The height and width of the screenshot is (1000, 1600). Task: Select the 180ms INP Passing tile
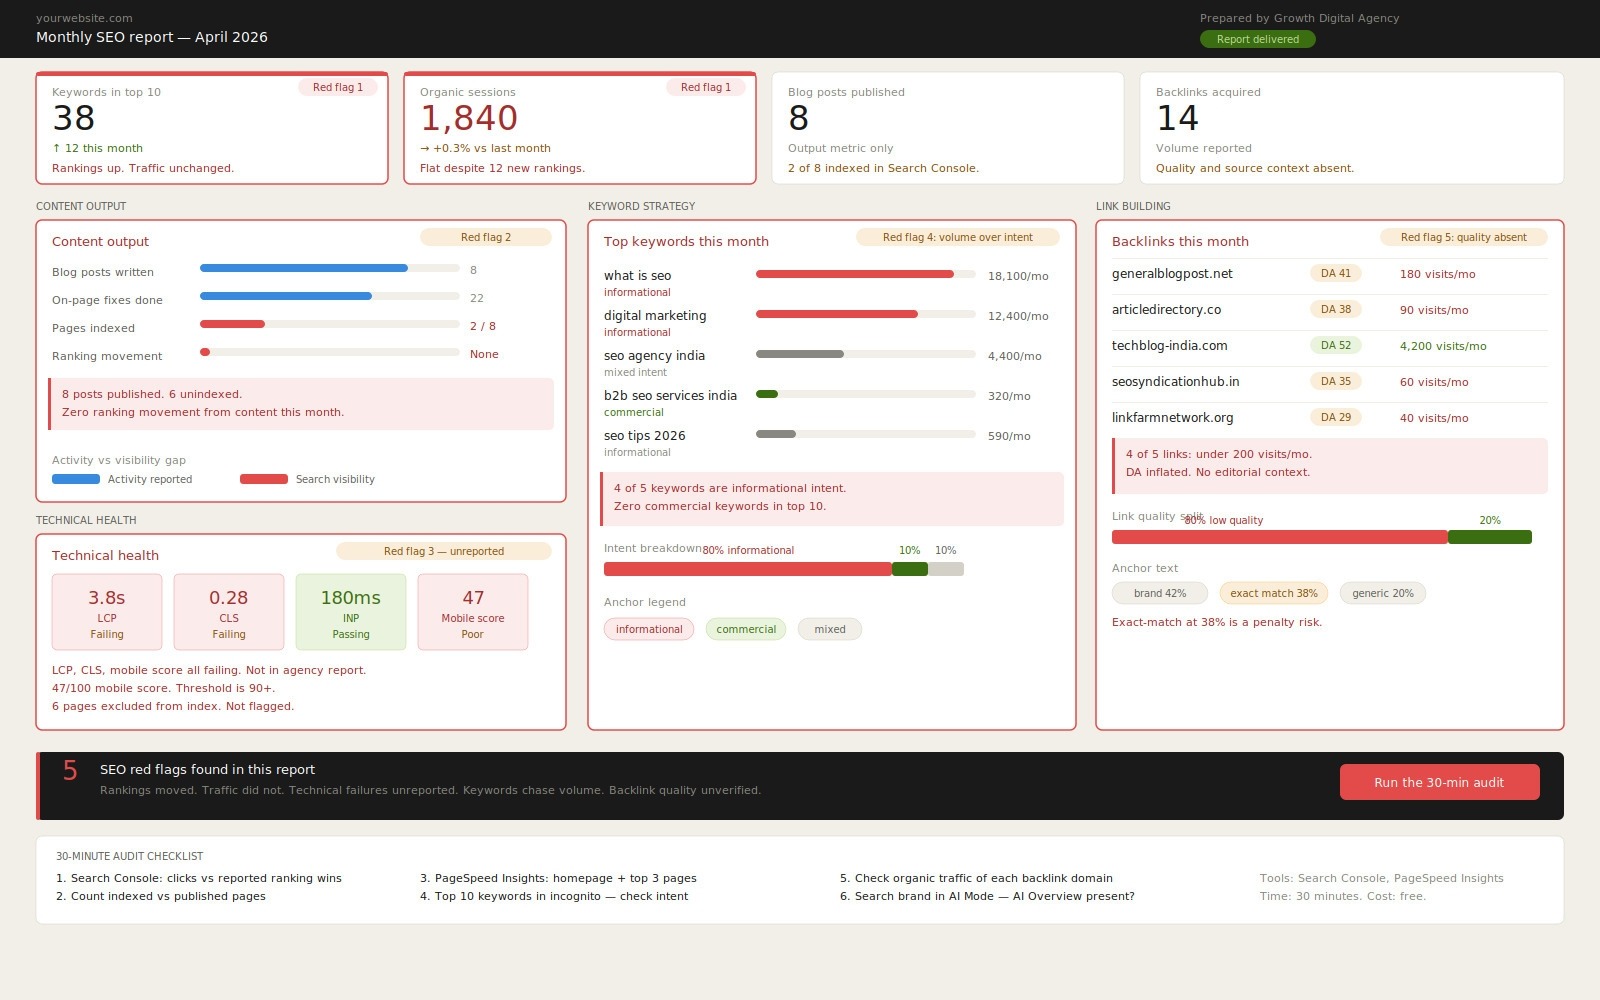tap(351, 612)
